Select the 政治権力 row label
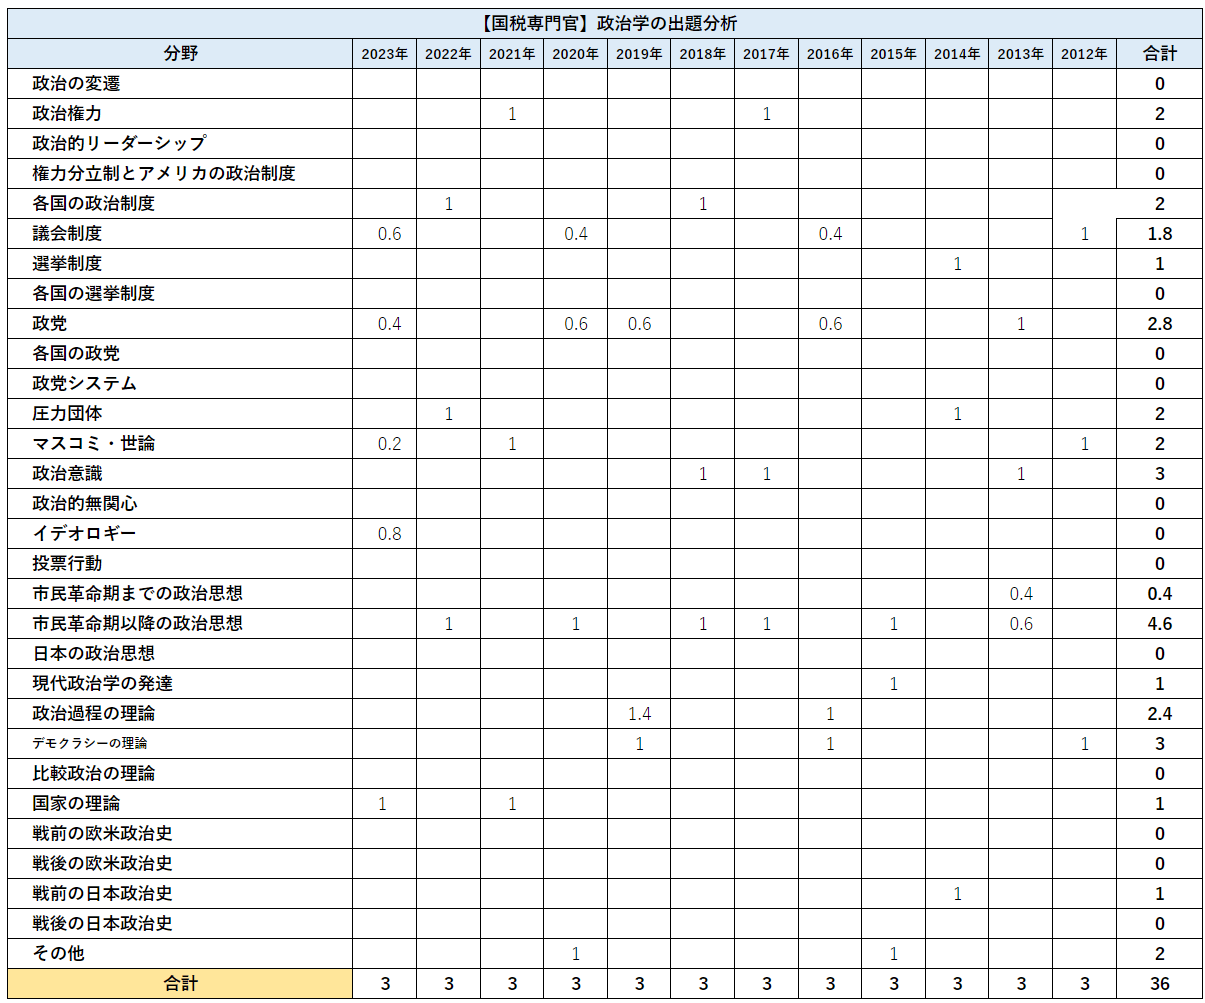Image resolution: width=1205 pixels, height=1003 pixels. (67, 114)
